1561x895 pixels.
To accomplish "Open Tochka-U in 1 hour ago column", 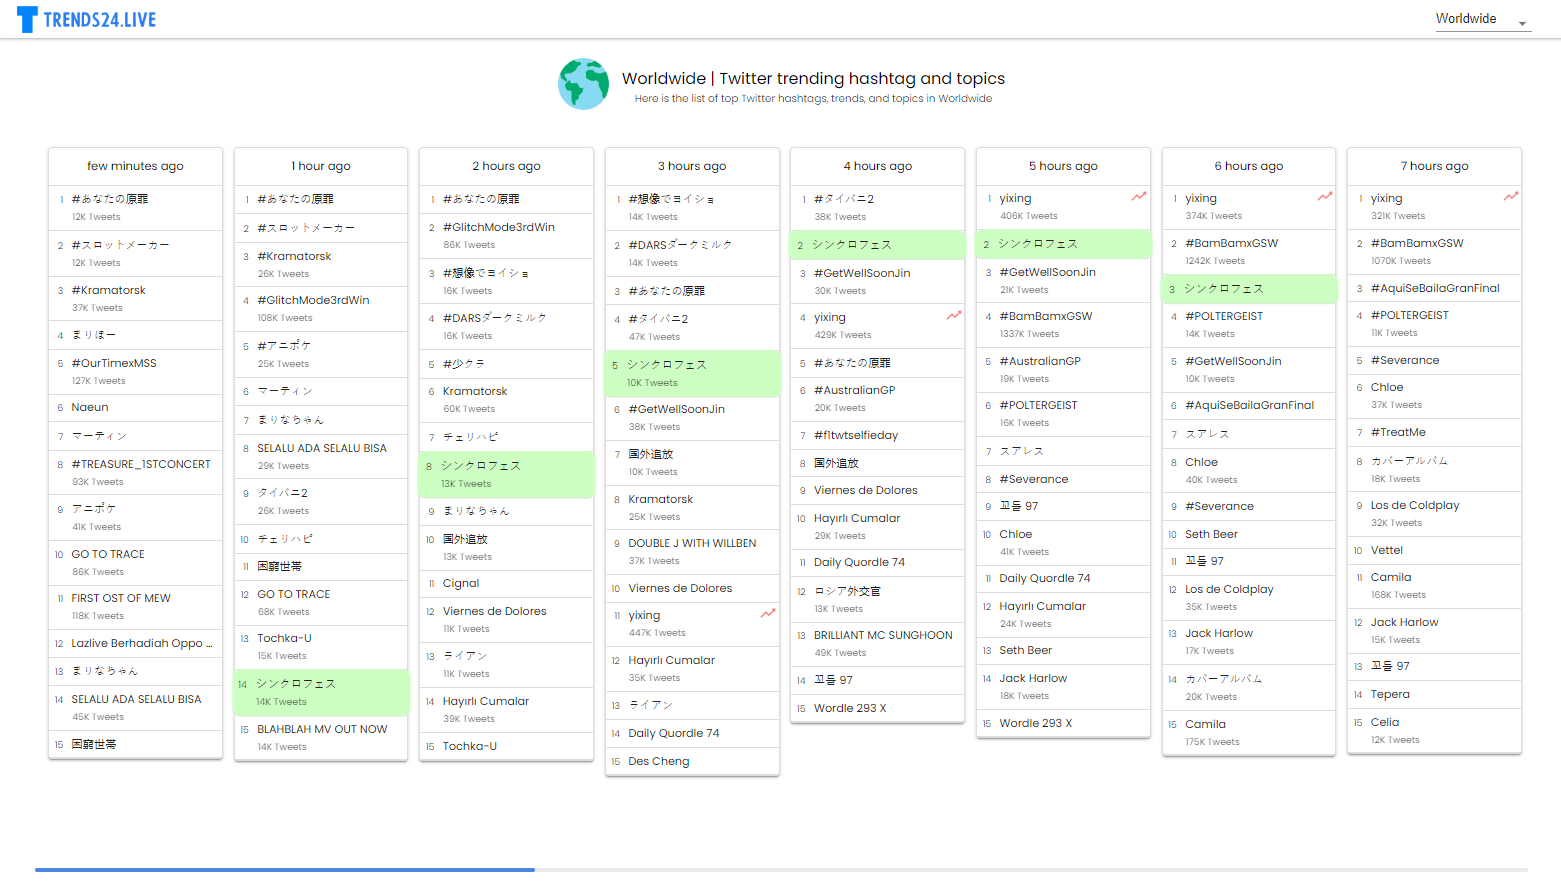I will (x=284, y=638).
